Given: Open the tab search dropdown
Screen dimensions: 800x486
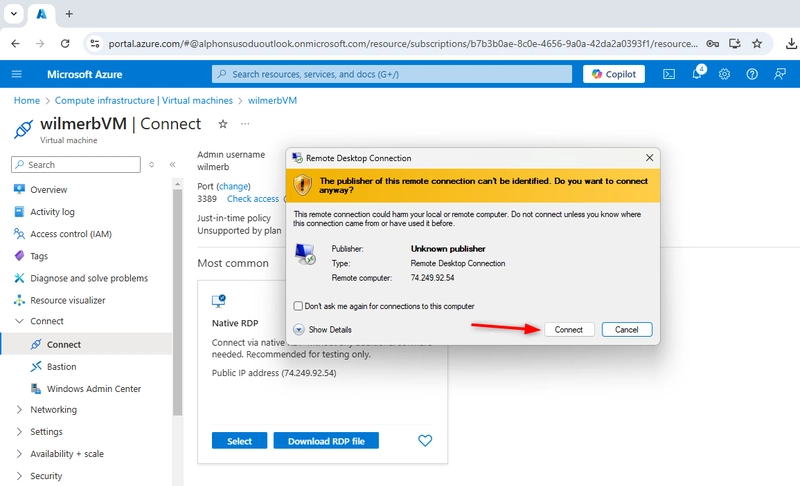Looking at the screenshot, I should coord(14,14).
